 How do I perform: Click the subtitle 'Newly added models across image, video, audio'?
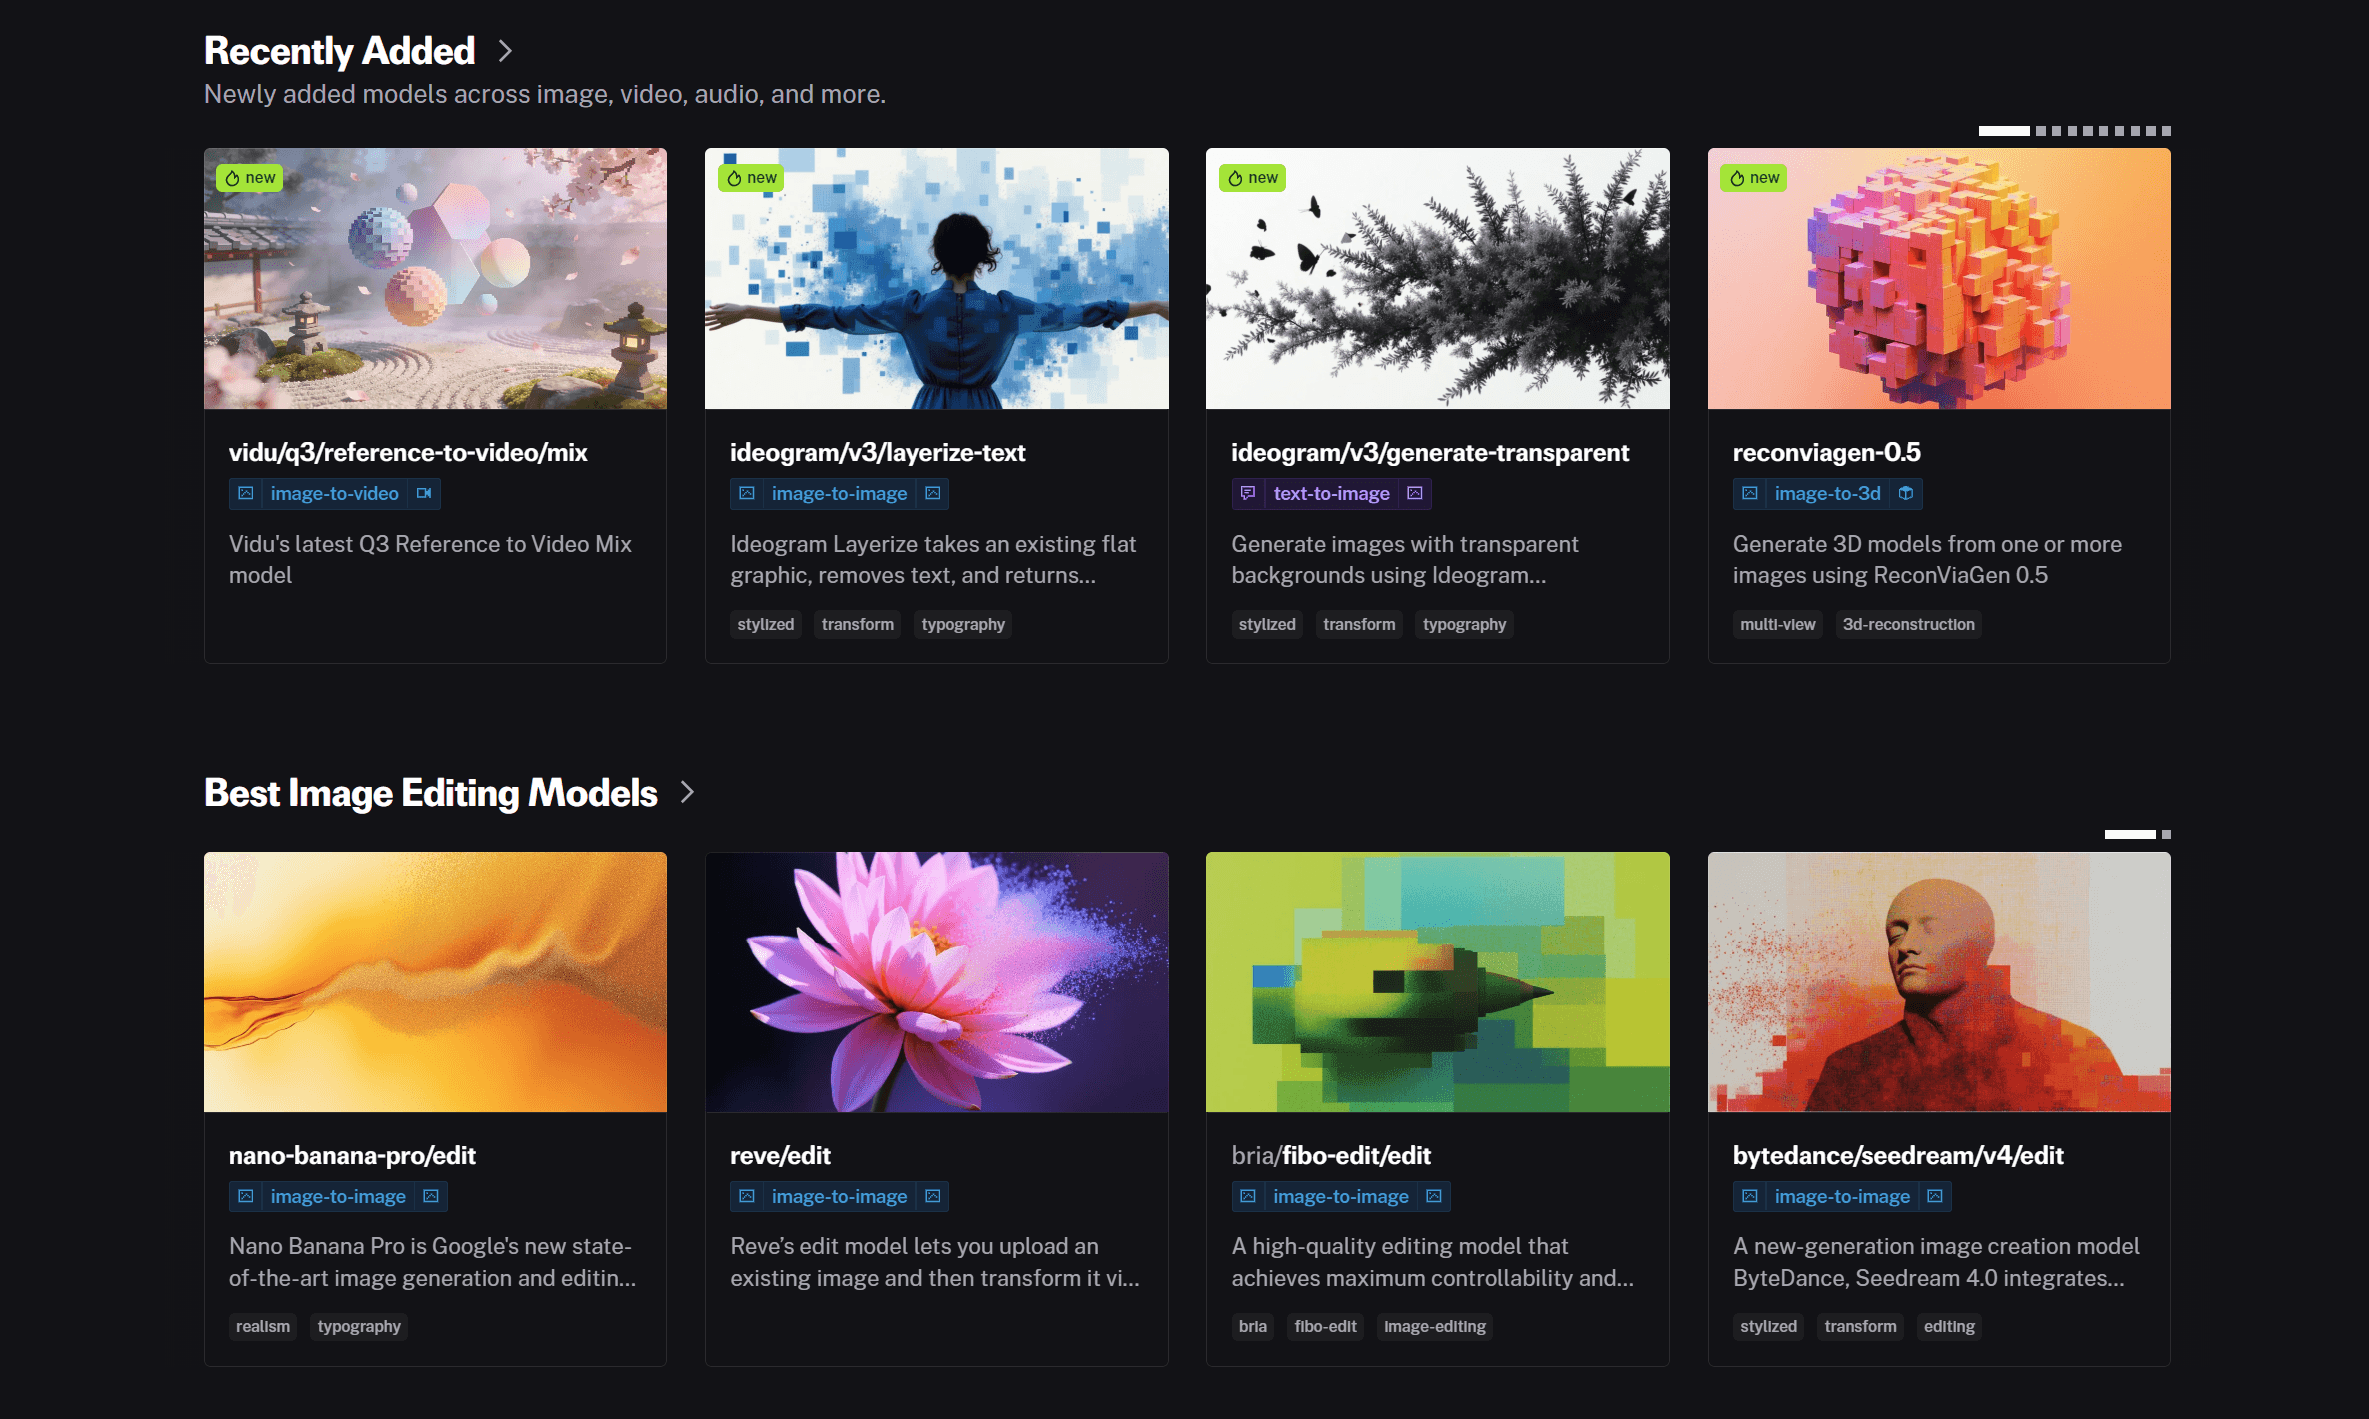click(545, 94)
